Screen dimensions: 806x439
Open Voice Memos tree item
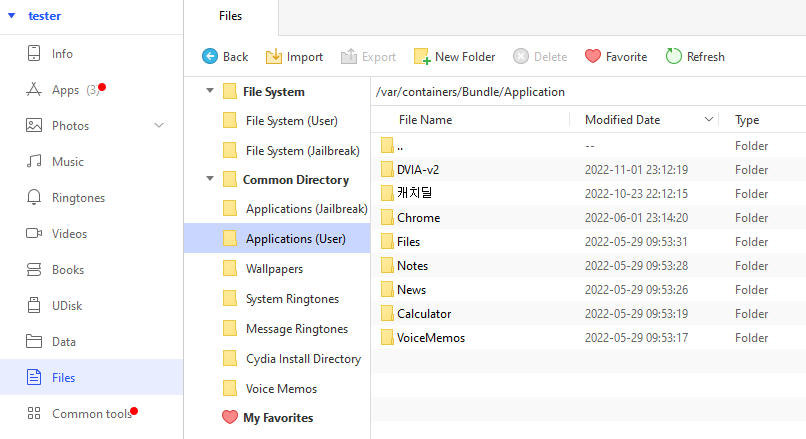(281, 389)
